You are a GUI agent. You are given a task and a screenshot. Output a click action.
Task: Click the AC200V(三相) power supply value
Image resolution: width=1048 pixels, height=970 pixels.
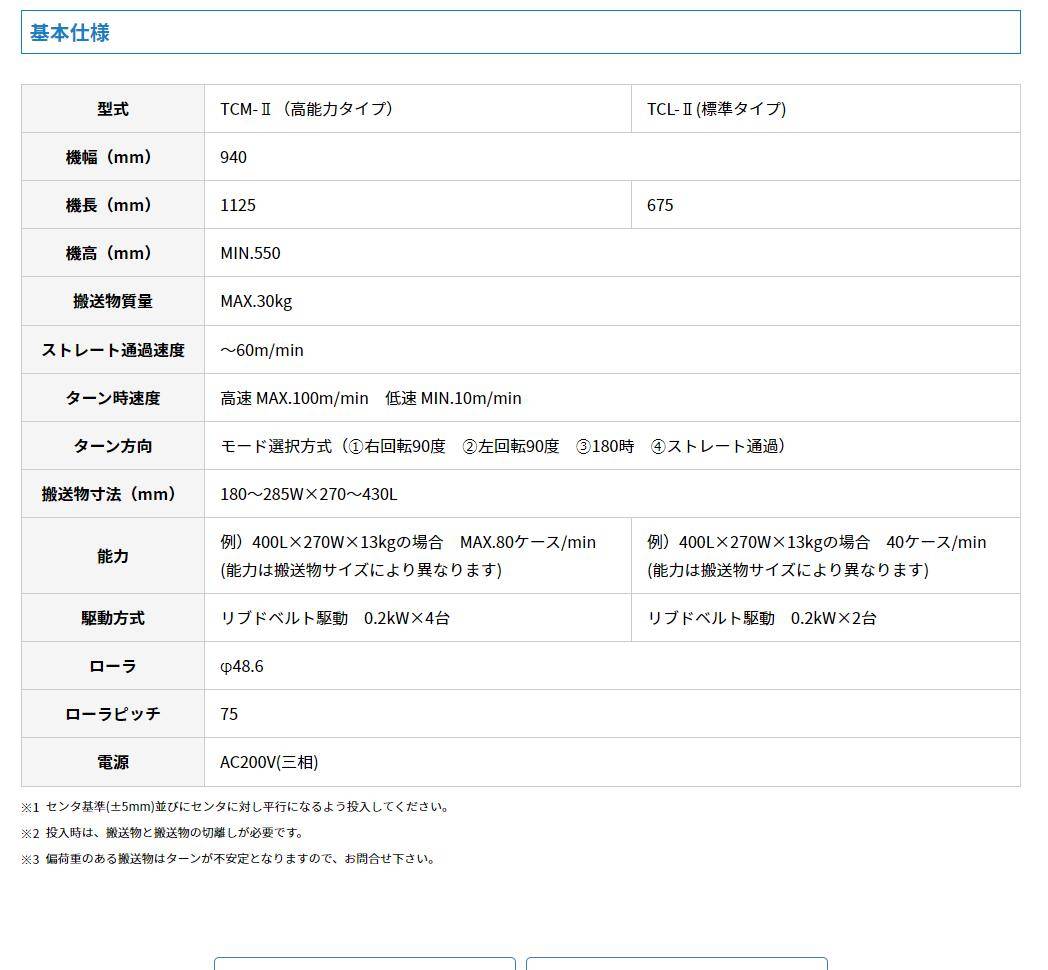(x=269, y=762)
